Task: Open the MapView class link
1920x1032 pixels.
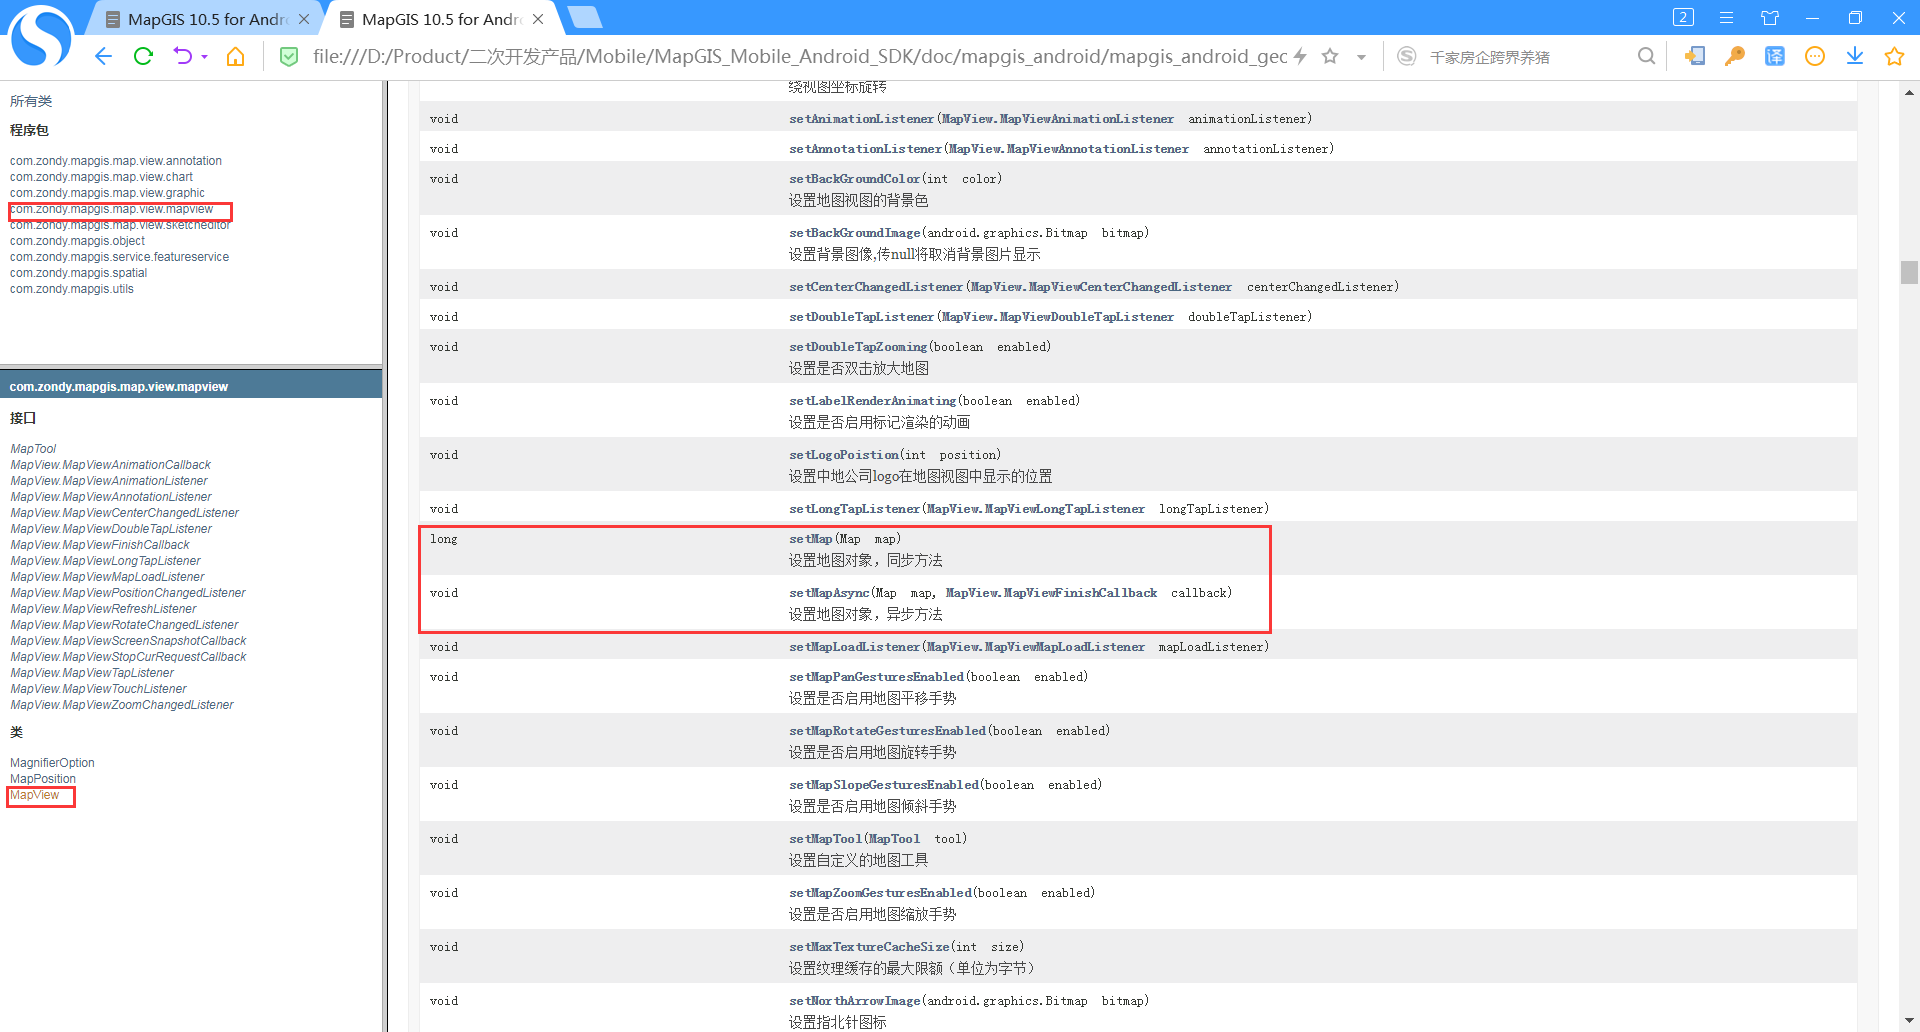Action: [35, 795]
